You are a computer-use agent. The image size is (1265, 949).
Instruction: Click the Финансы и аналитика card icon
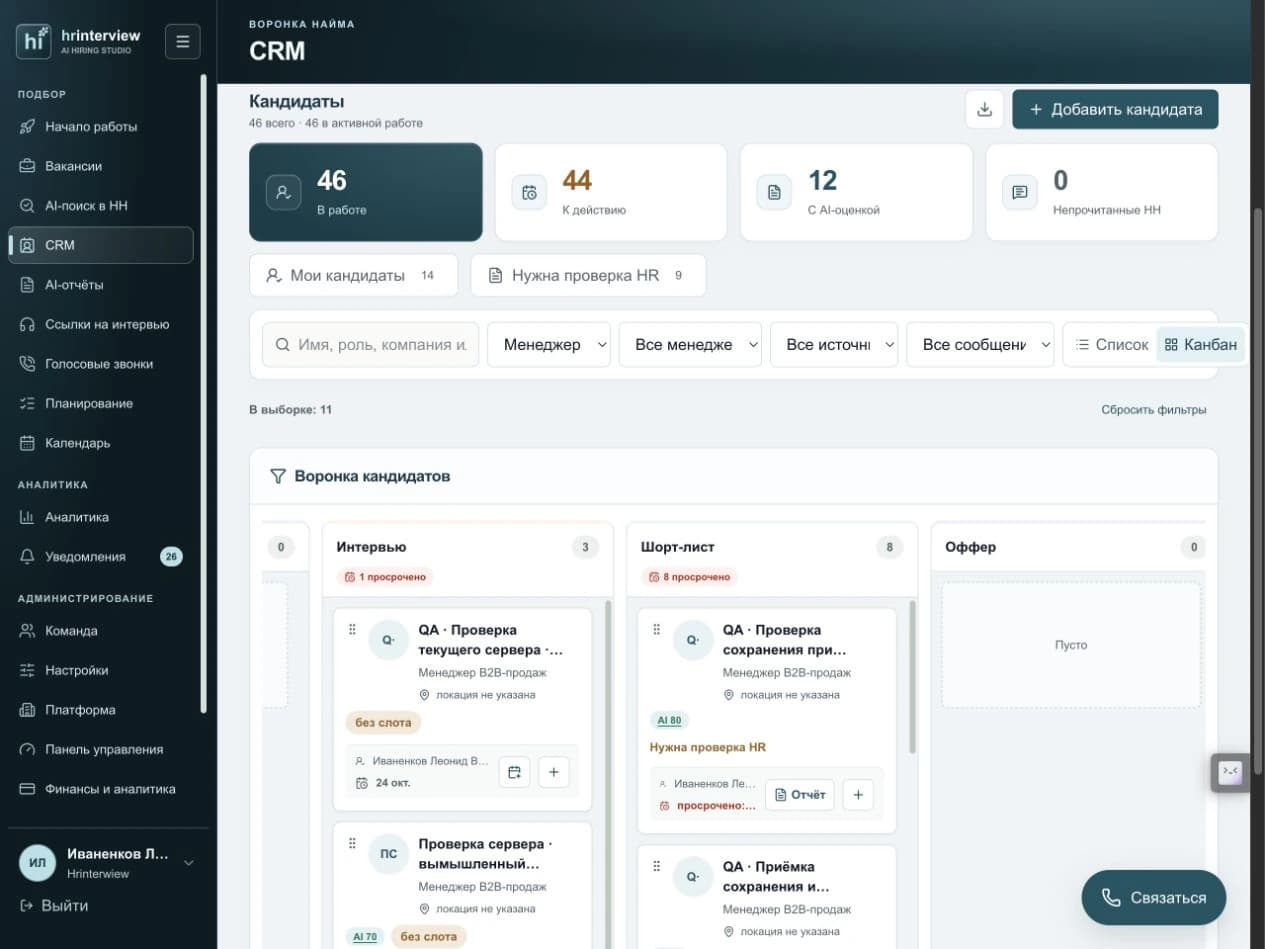[x=27, y=789]
